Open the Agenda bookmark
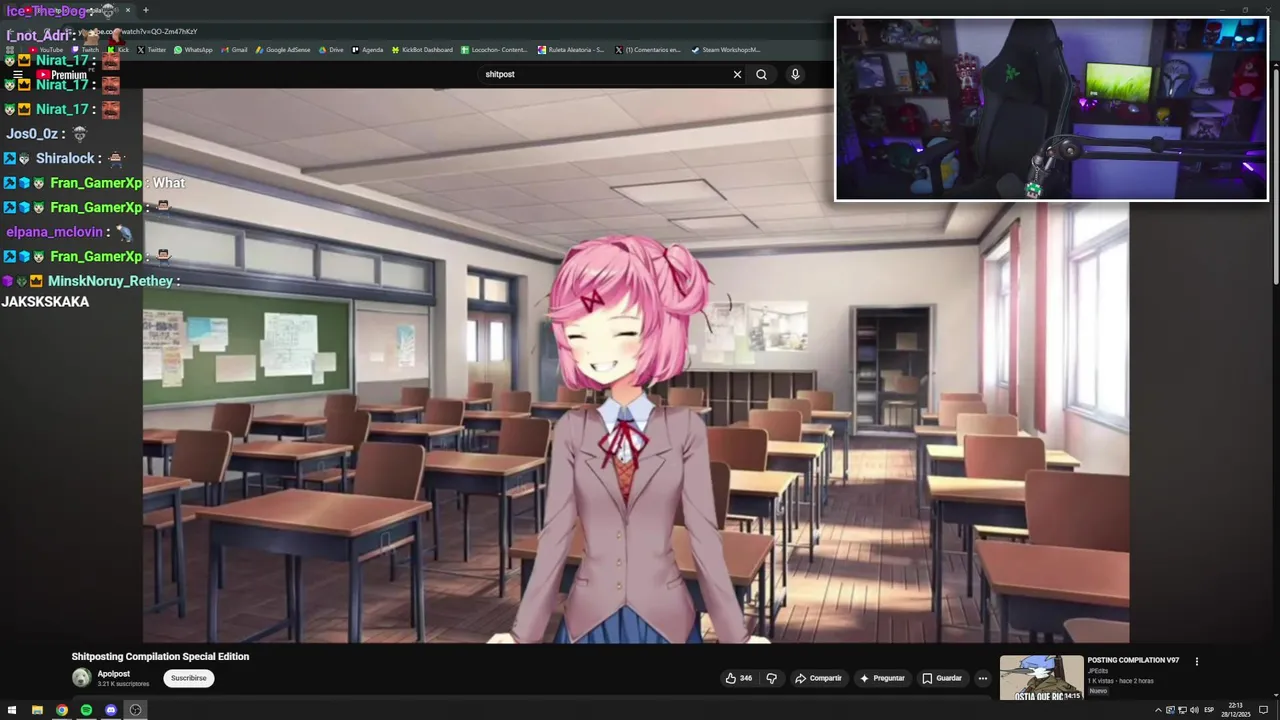1280x720 pixels. tap(367, 49)
